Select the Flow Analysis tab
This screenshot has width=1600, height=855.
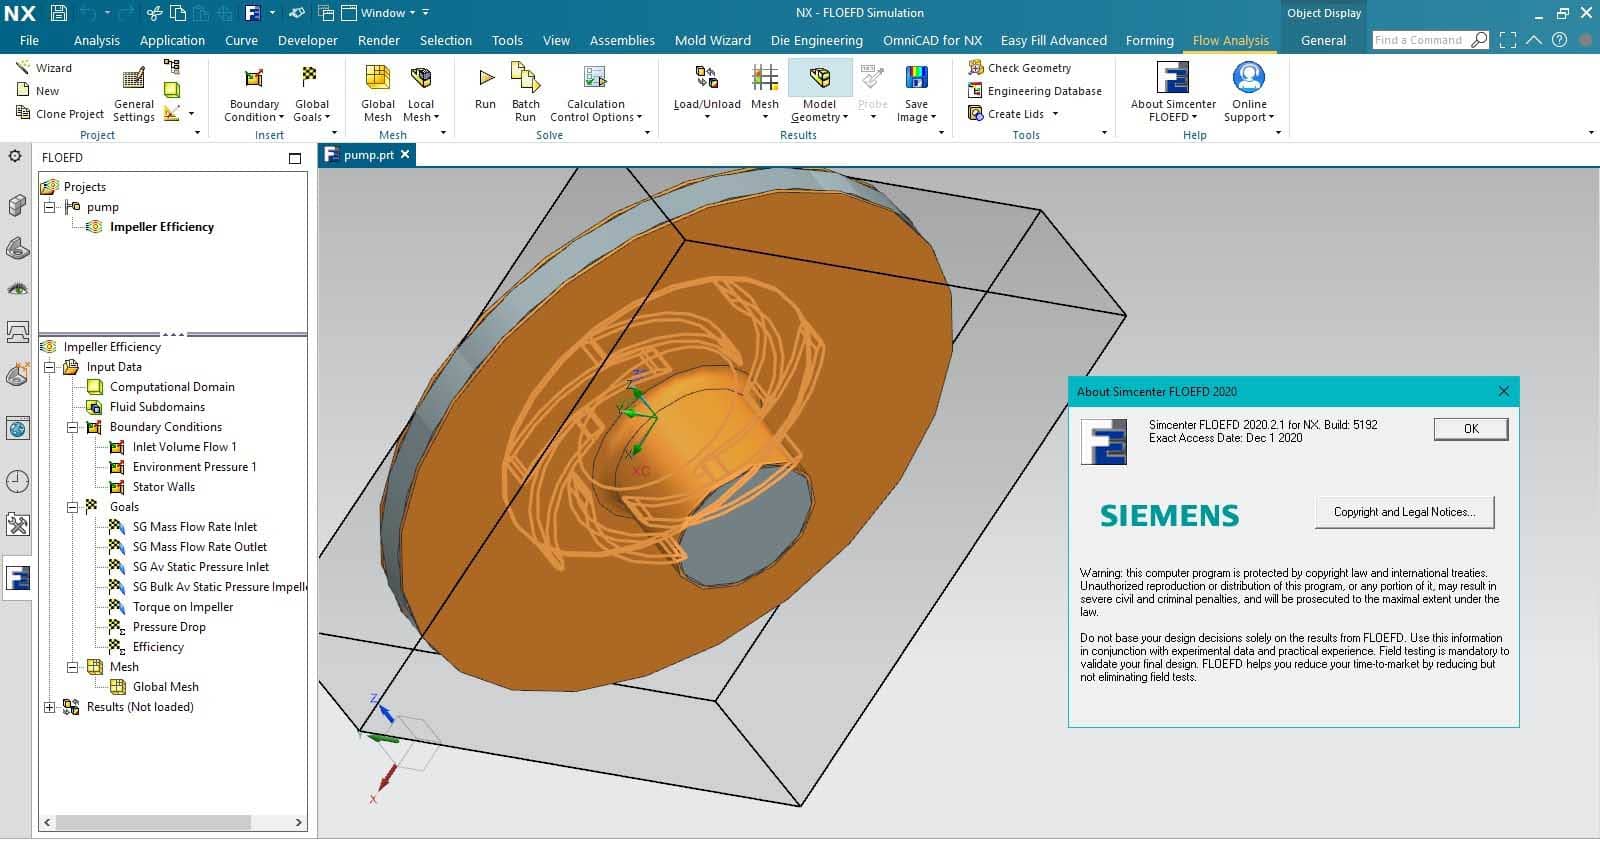pyautogui.click(x=1231, y=40)
